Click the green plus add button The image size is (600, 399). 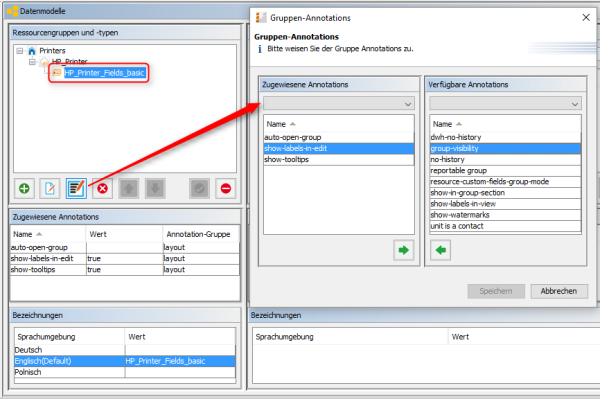(x=24, y=188)
